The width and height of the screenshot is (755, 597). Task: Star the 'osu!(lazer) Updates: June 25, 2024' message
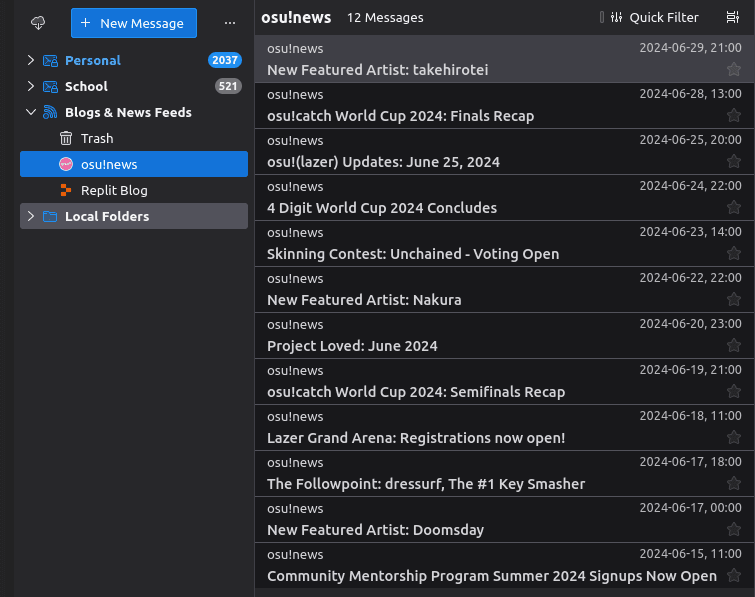(x=734, y=161)
